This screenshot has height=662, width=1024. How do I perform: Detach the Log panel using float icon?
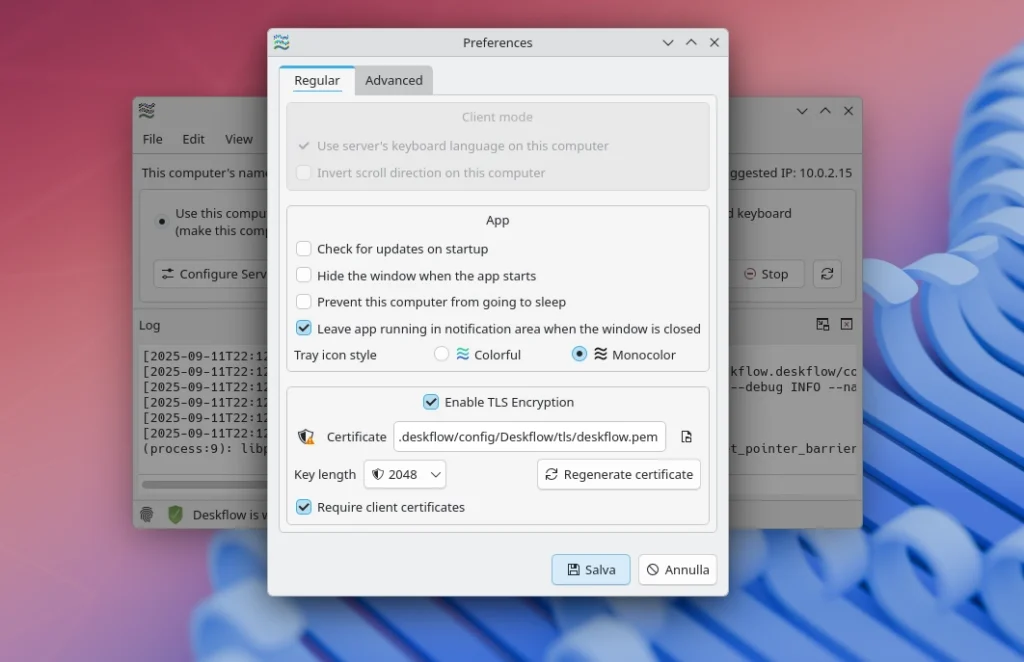[822, 324]
